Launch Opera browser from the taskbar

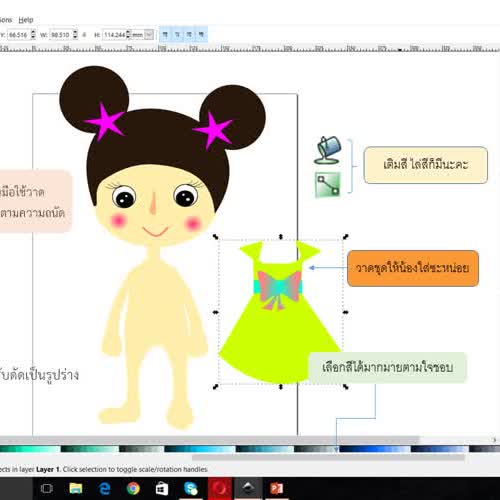pyautogui.click(x=220, y=489)
